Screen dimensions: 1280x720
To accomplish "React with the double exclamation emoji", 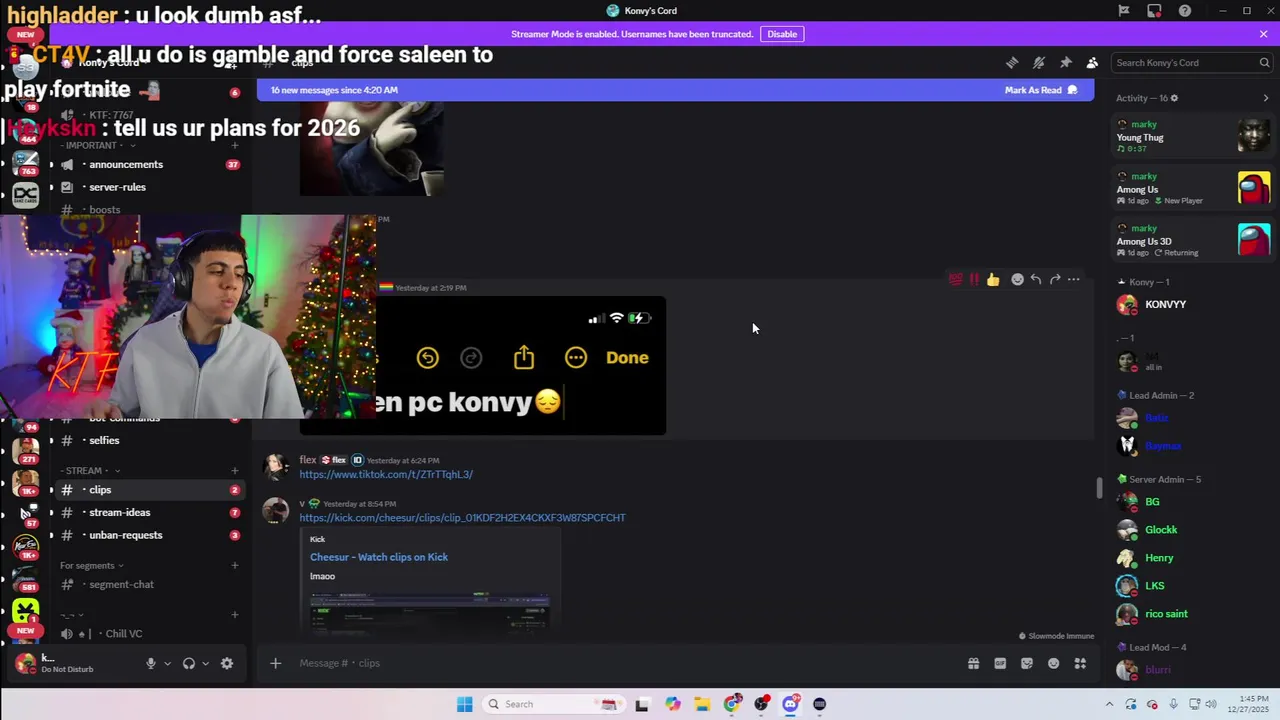I will 974,280.
